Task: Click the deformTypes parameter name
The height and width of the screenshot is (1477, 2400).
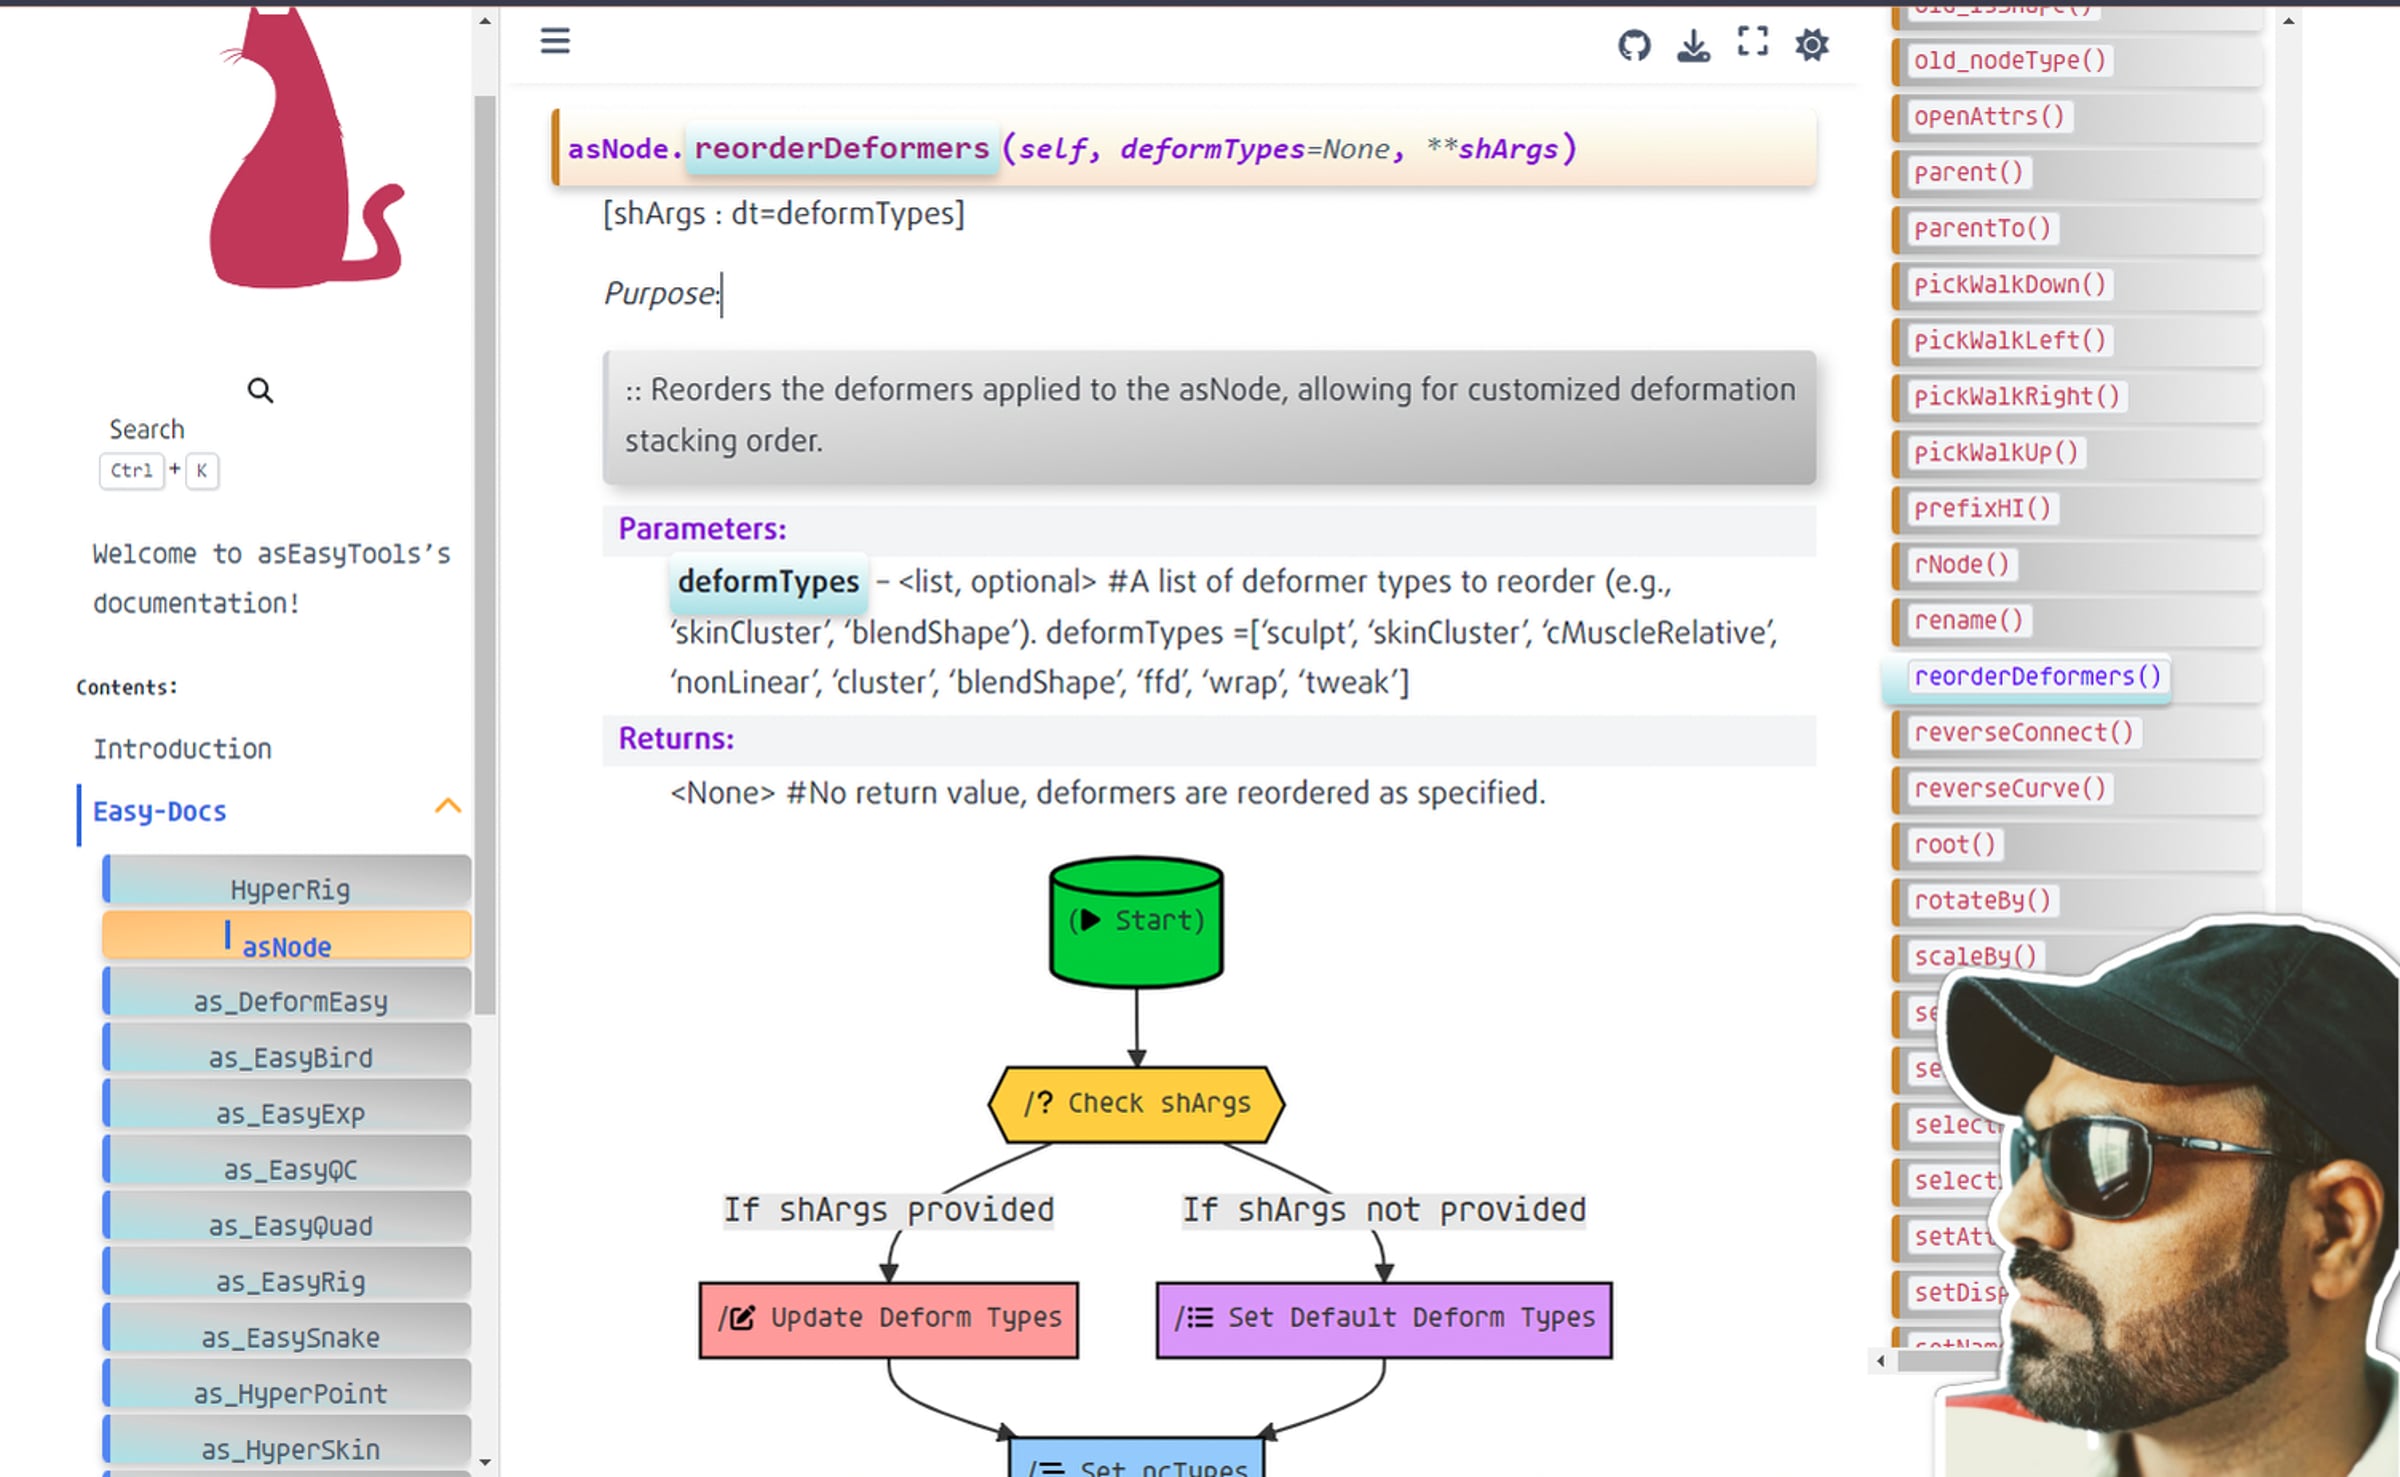Action: click(x=768, y=581)
